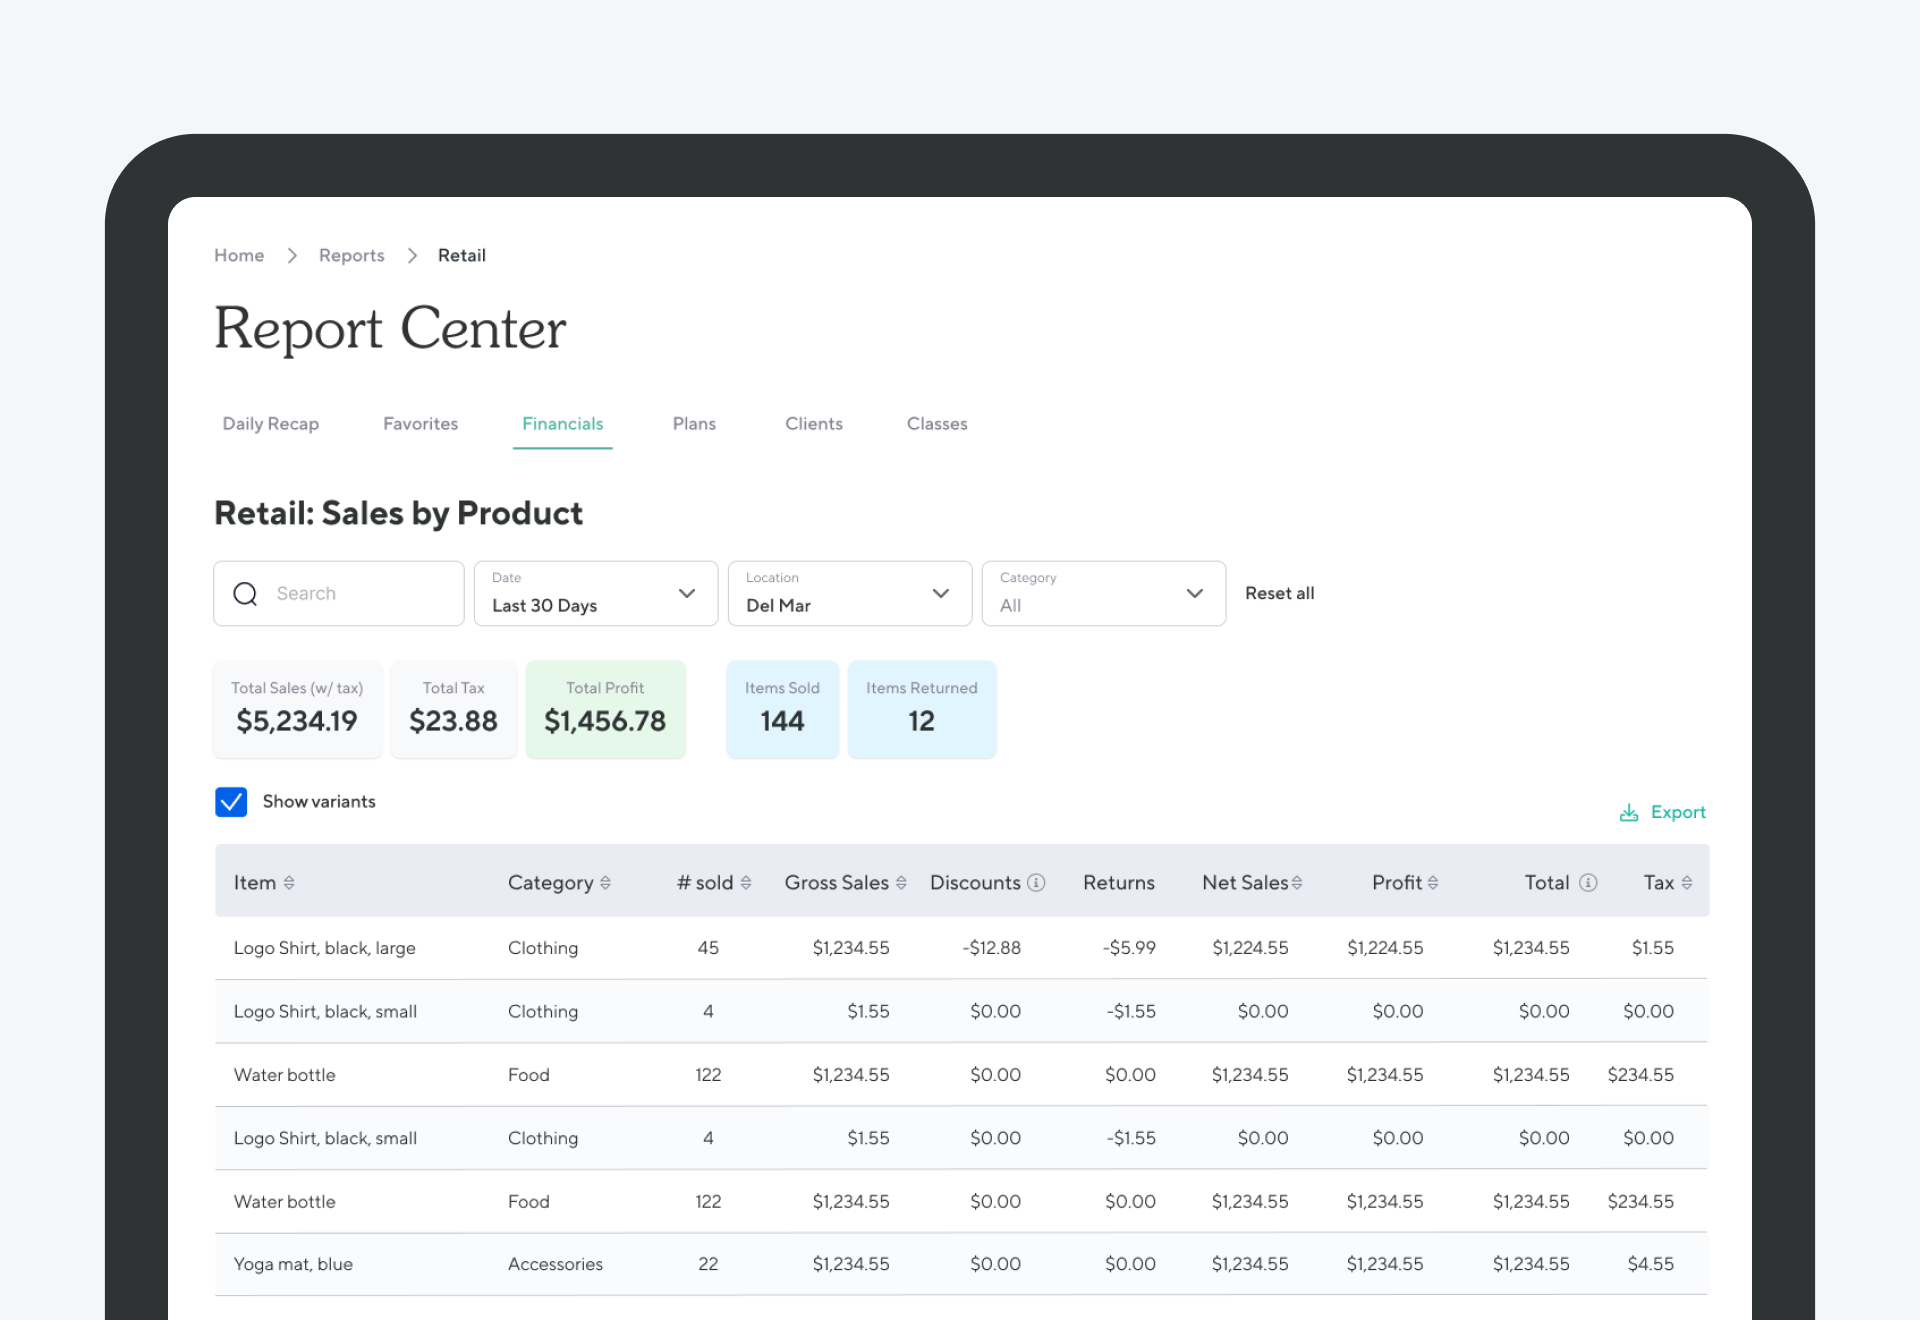Click the Reset all link
This screenshot has height=1320, width=1920.
1279,594
